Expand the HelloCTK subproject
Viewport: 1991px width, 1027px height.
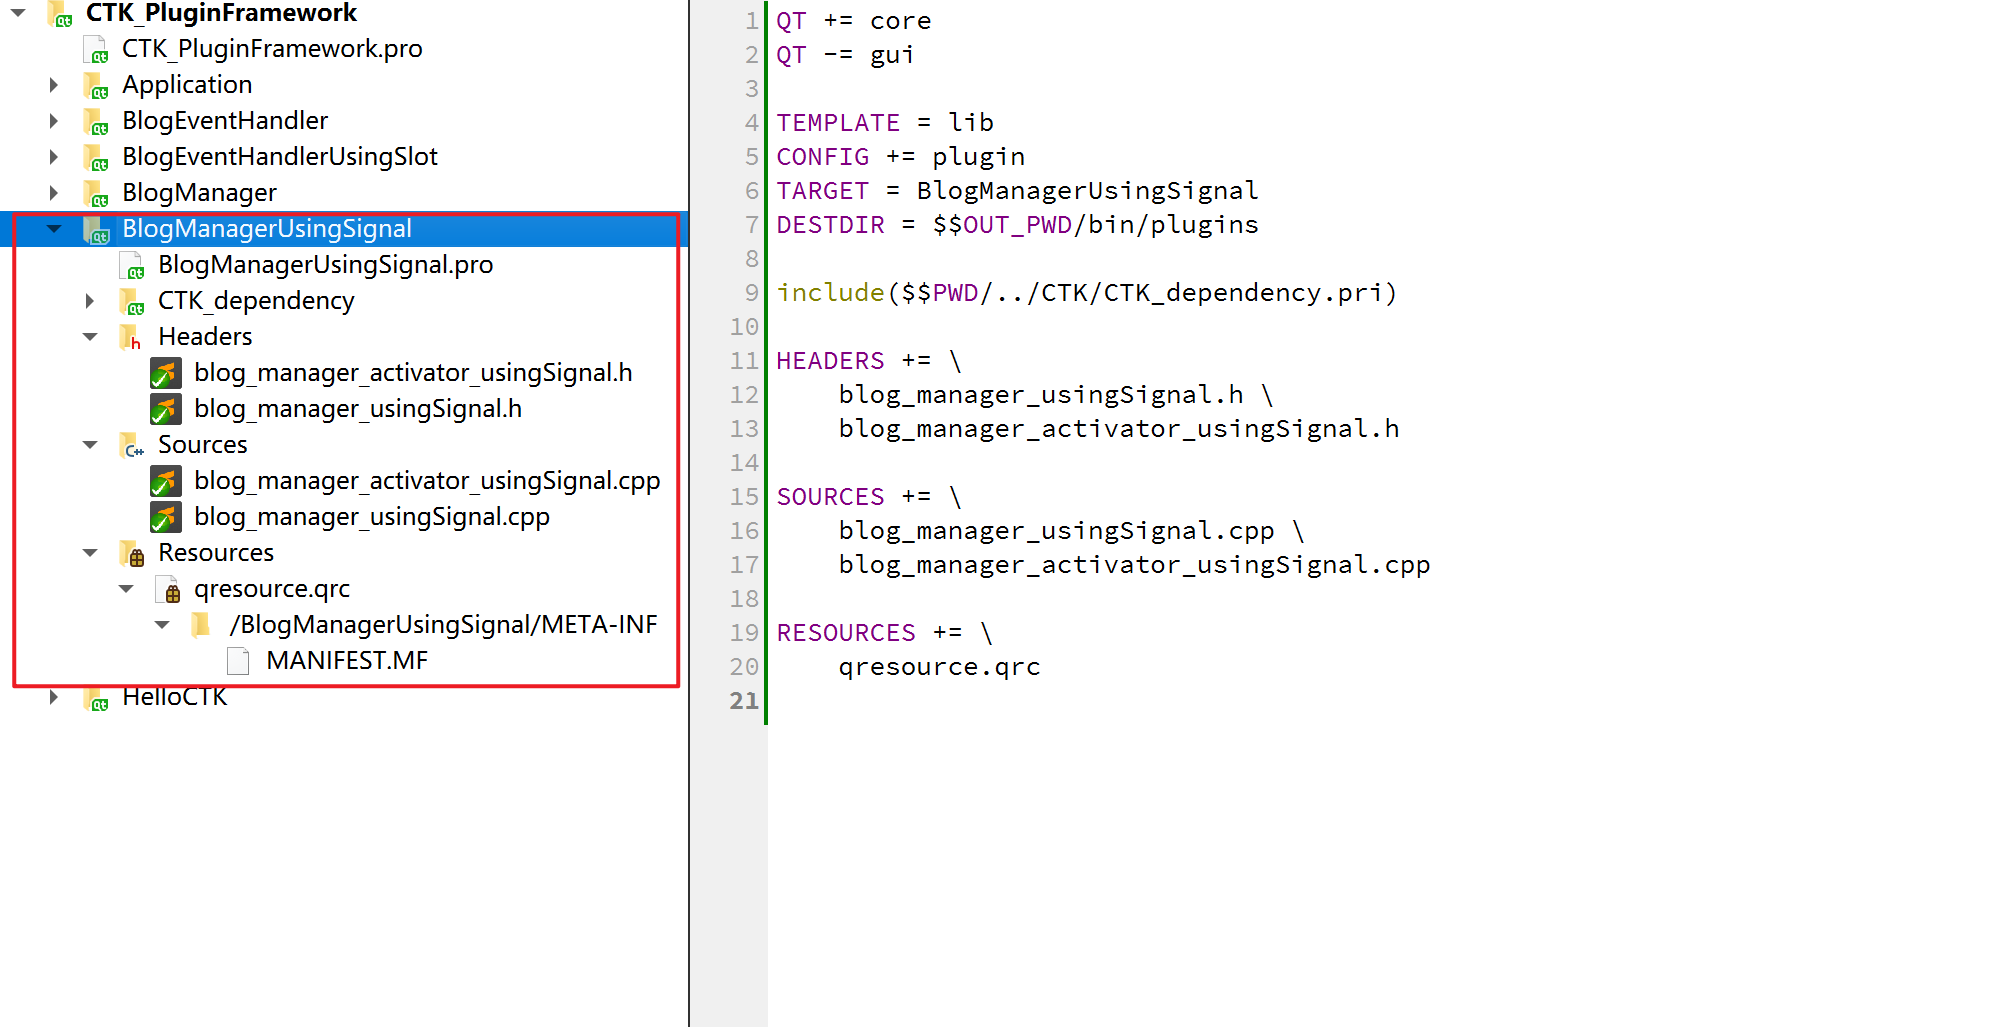[x=54, y=697]
